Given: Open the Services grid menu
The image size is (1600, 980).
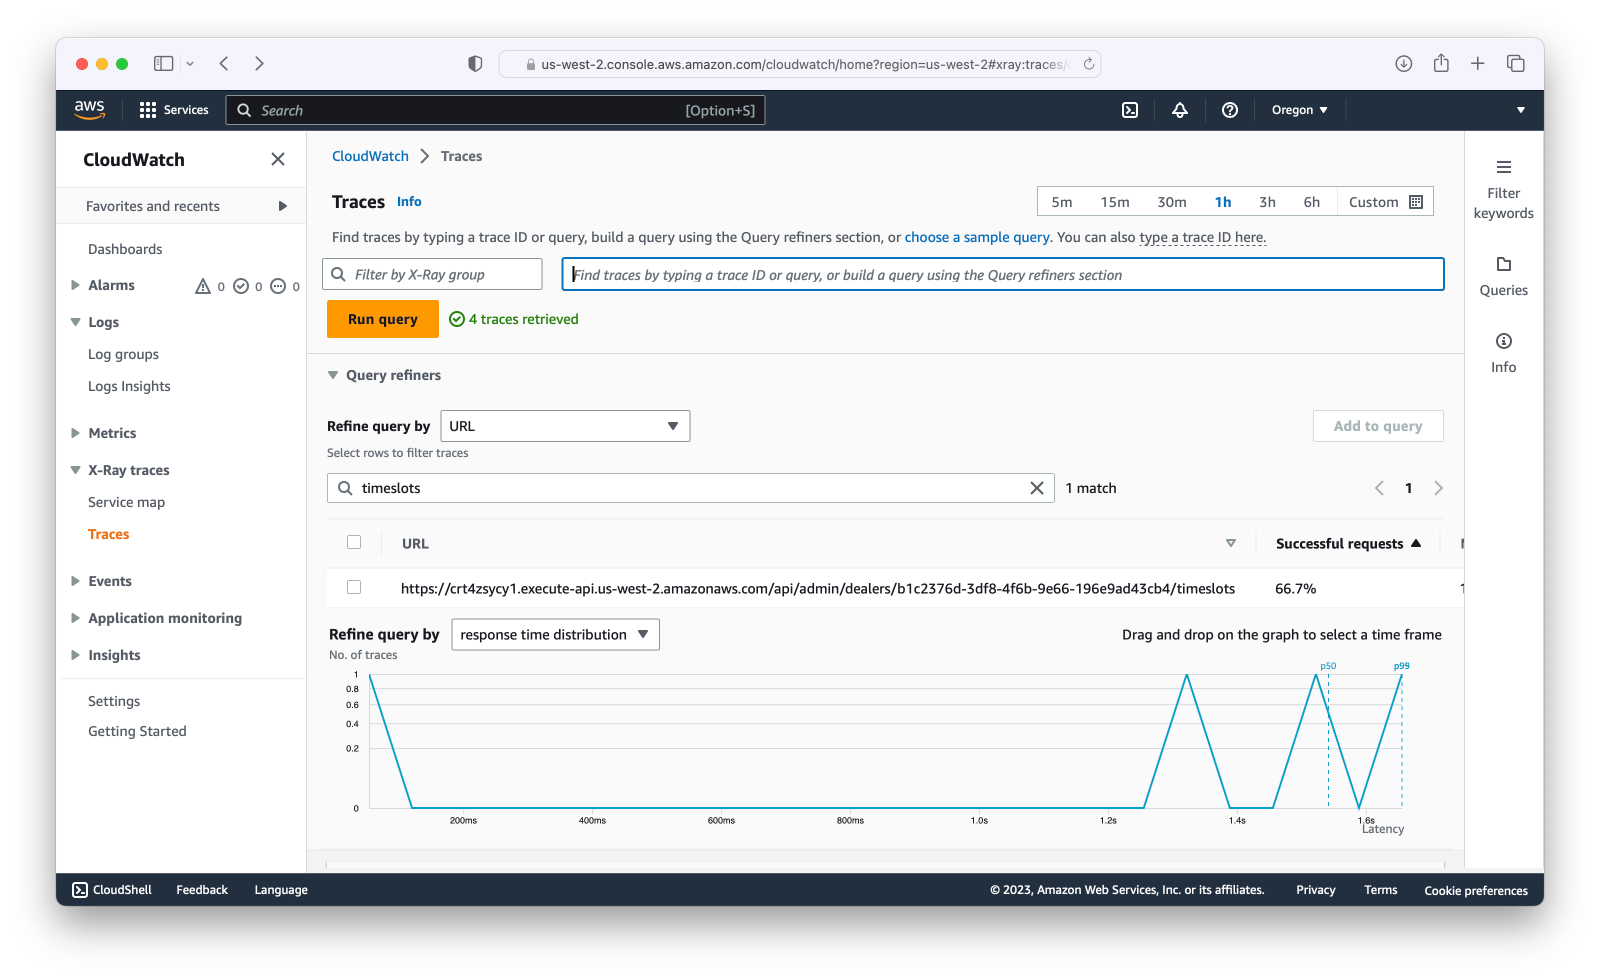Looking at the screenshot, I should 174,110.
